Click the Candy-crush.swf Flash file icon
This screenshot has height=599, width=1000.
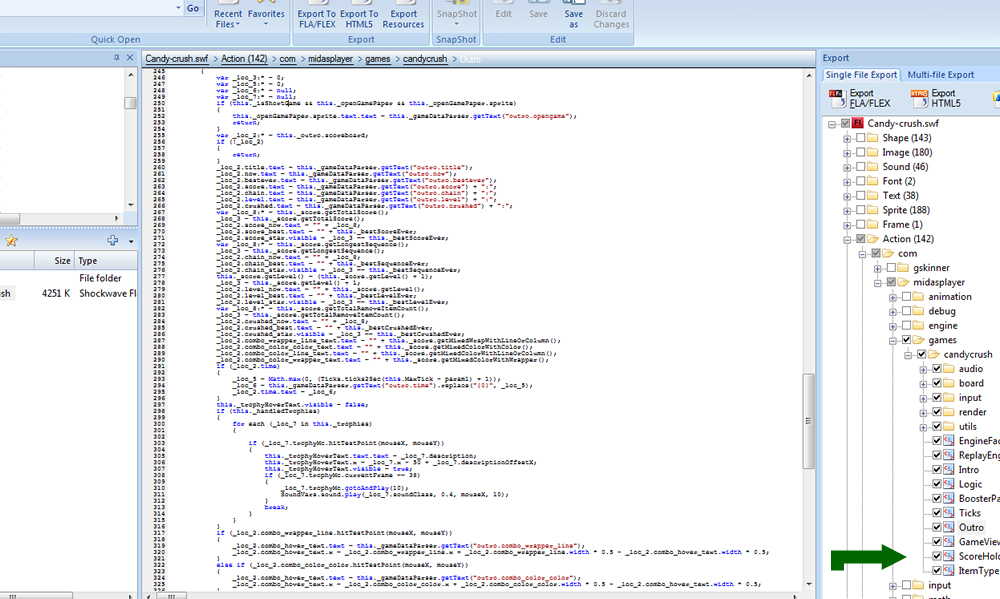tap(859, 123)
